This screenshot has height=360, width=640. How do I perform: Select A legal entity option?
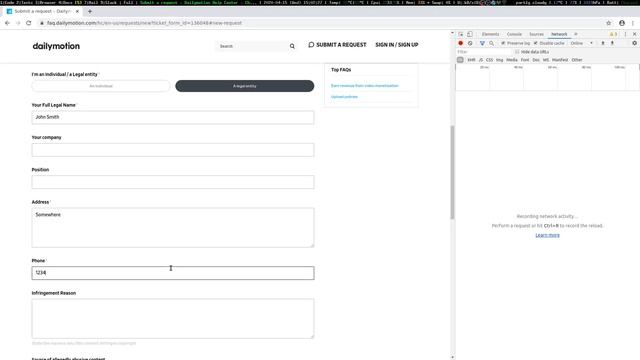click(x=244, y=86)
